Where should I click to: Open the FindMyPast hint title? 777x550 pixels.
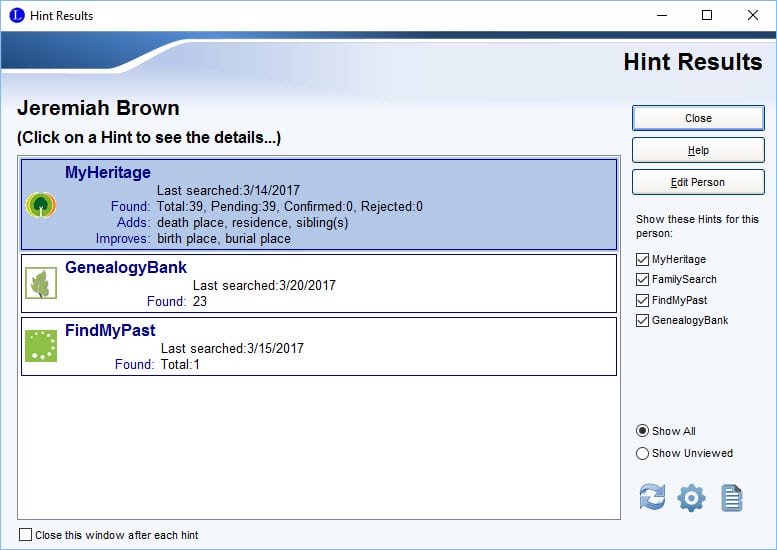click(110, 330)
